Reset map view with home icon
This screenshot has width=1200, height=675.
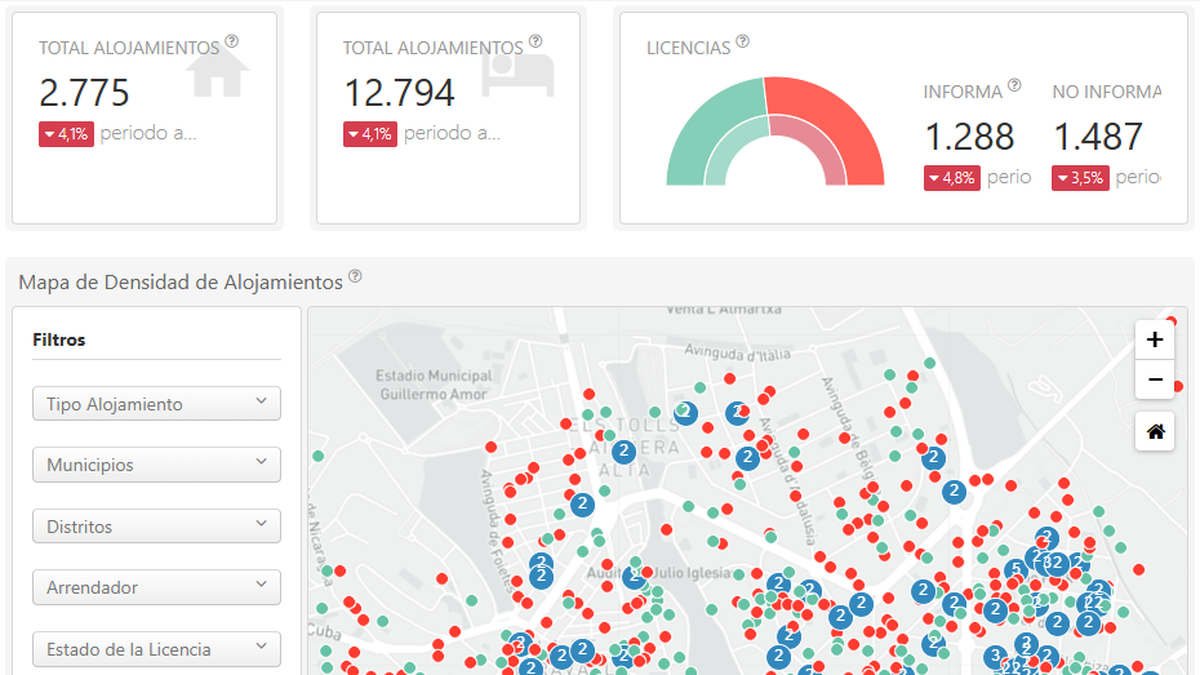tap(1155, 432)
